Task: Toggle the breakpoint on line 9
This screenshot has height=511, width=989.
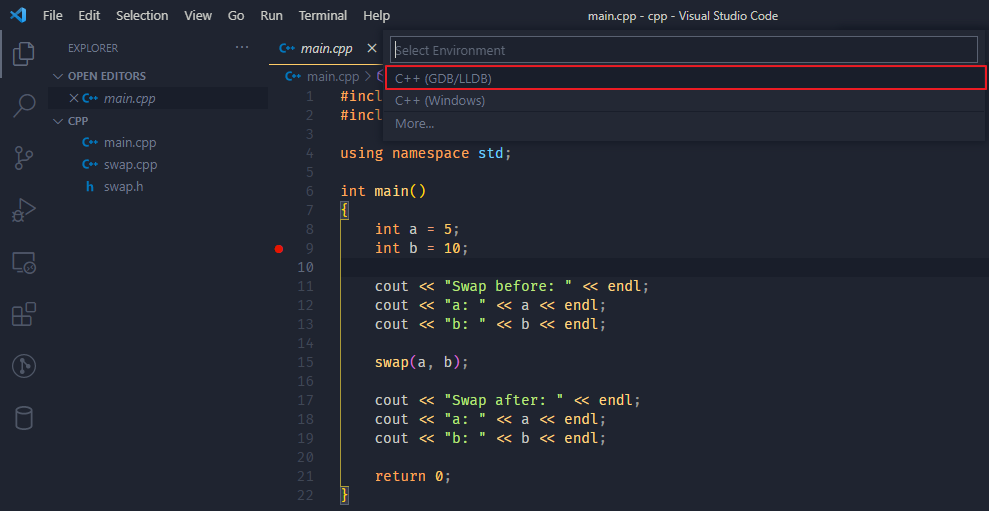Action: (x=279, y=248)
